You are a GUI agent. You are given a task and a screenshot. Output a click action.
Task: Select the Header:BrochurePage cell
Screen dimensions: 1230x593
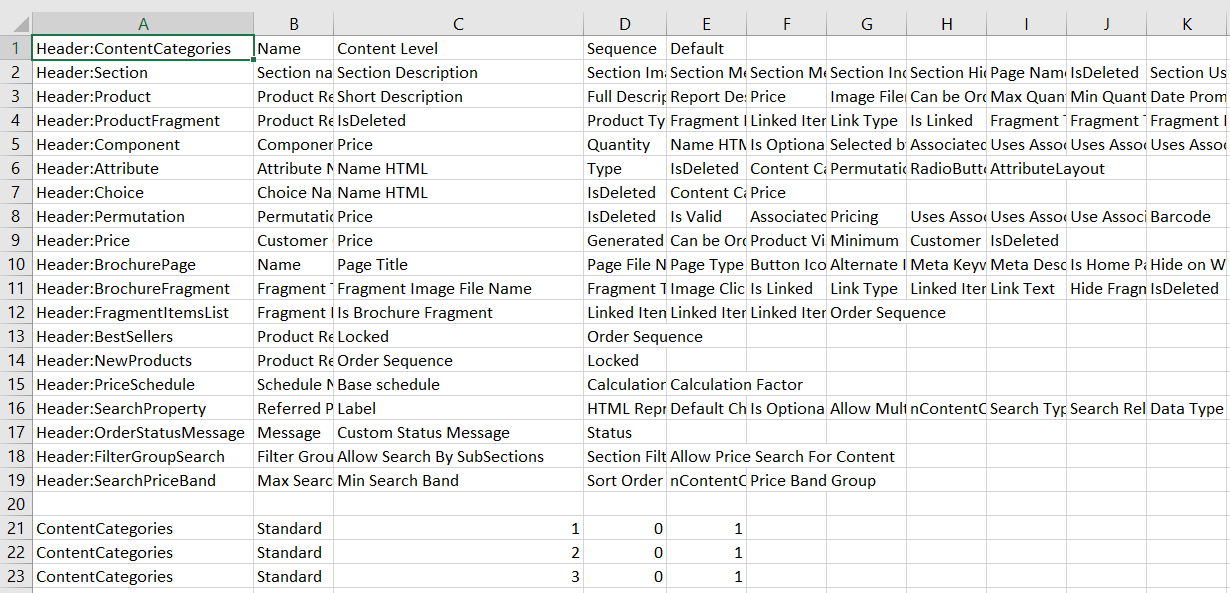click(x=143, y=264)
